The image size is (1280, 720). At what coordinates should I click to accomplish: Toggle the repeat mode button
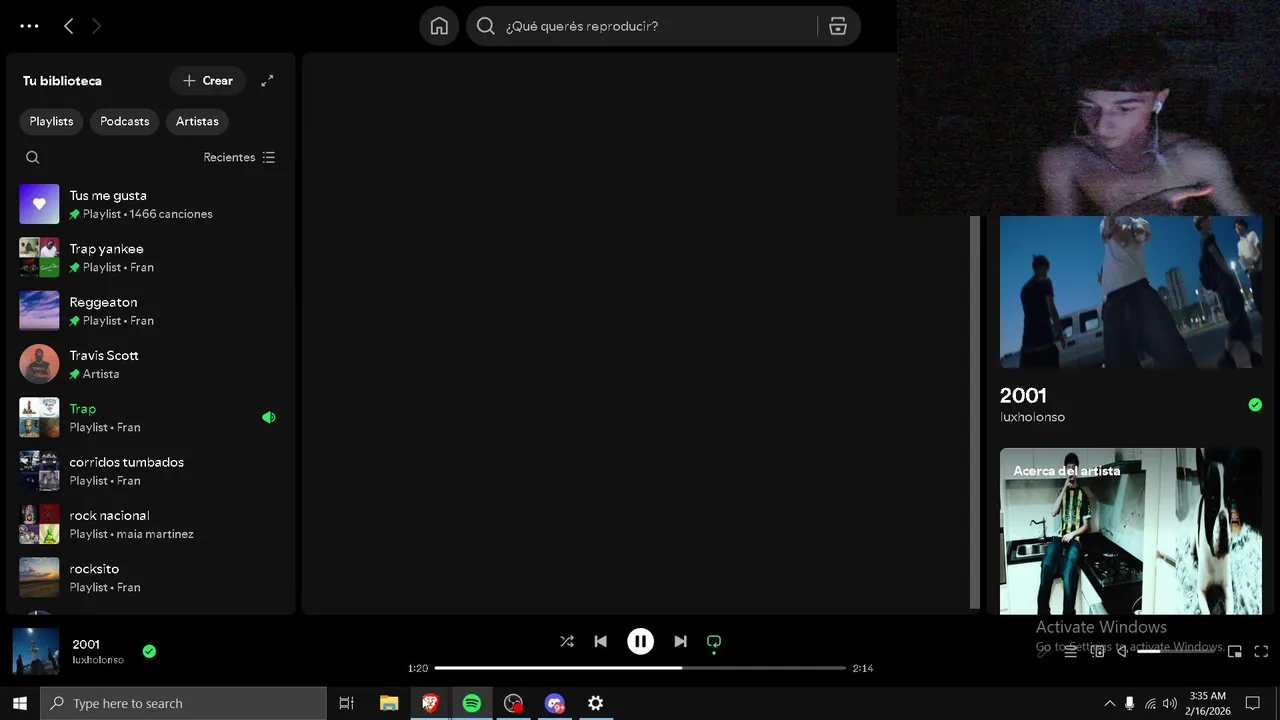(x=714, y=641)
